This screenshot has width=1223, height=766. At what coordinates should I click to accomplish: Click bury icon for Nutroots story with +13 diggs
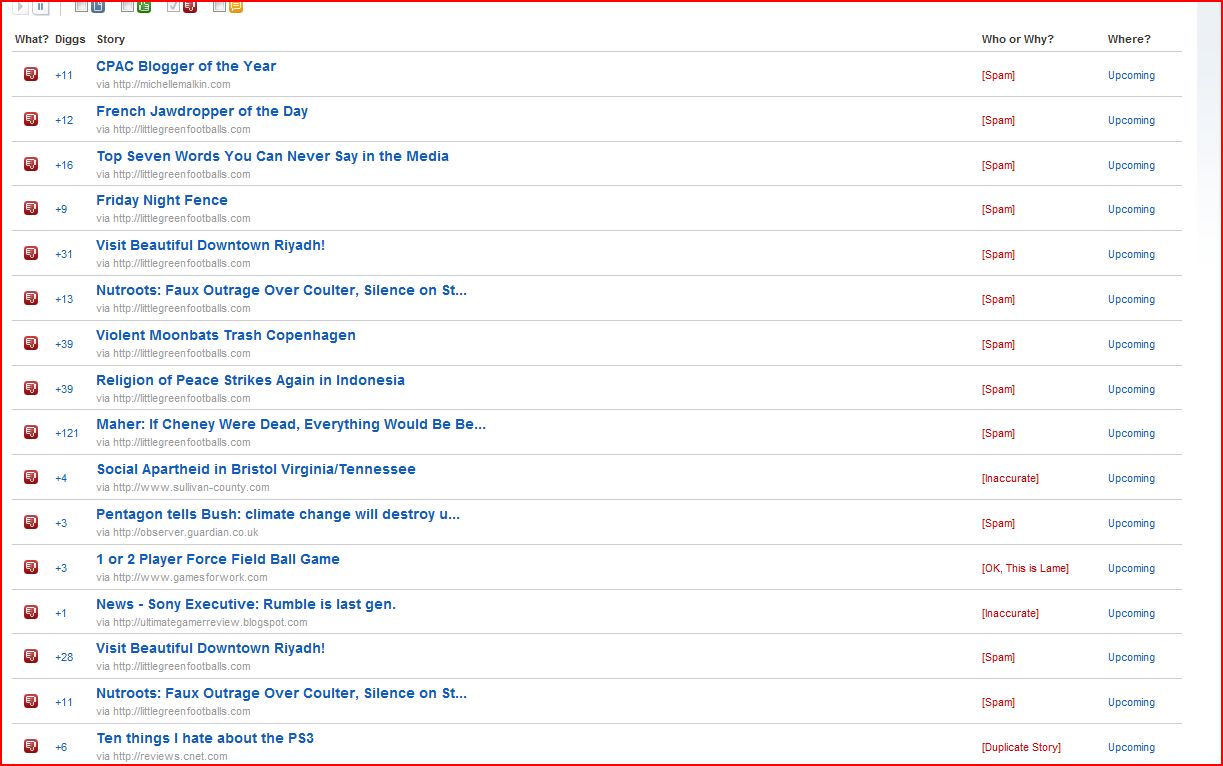[x=31, y=298]
